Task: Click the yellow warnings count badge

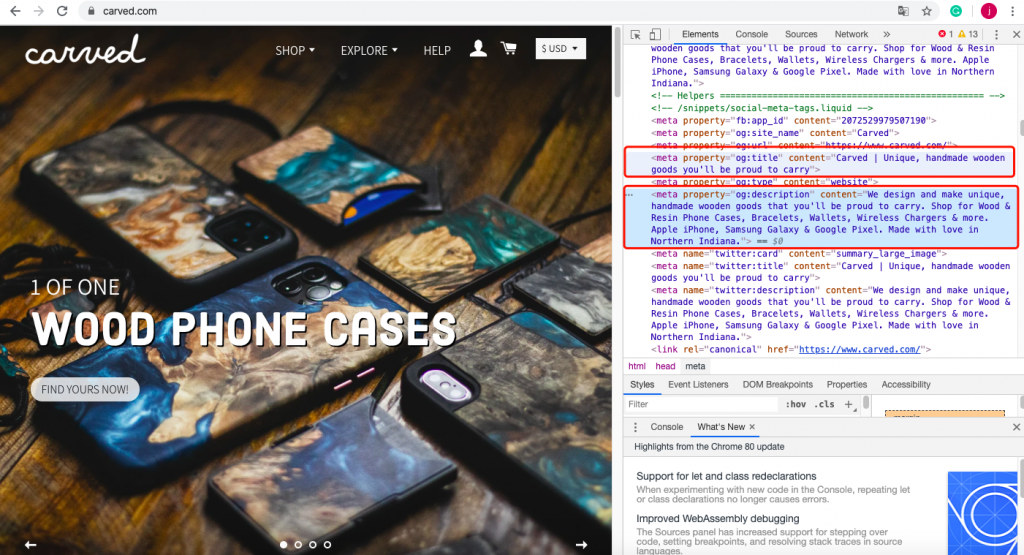Action: [968, 34]
